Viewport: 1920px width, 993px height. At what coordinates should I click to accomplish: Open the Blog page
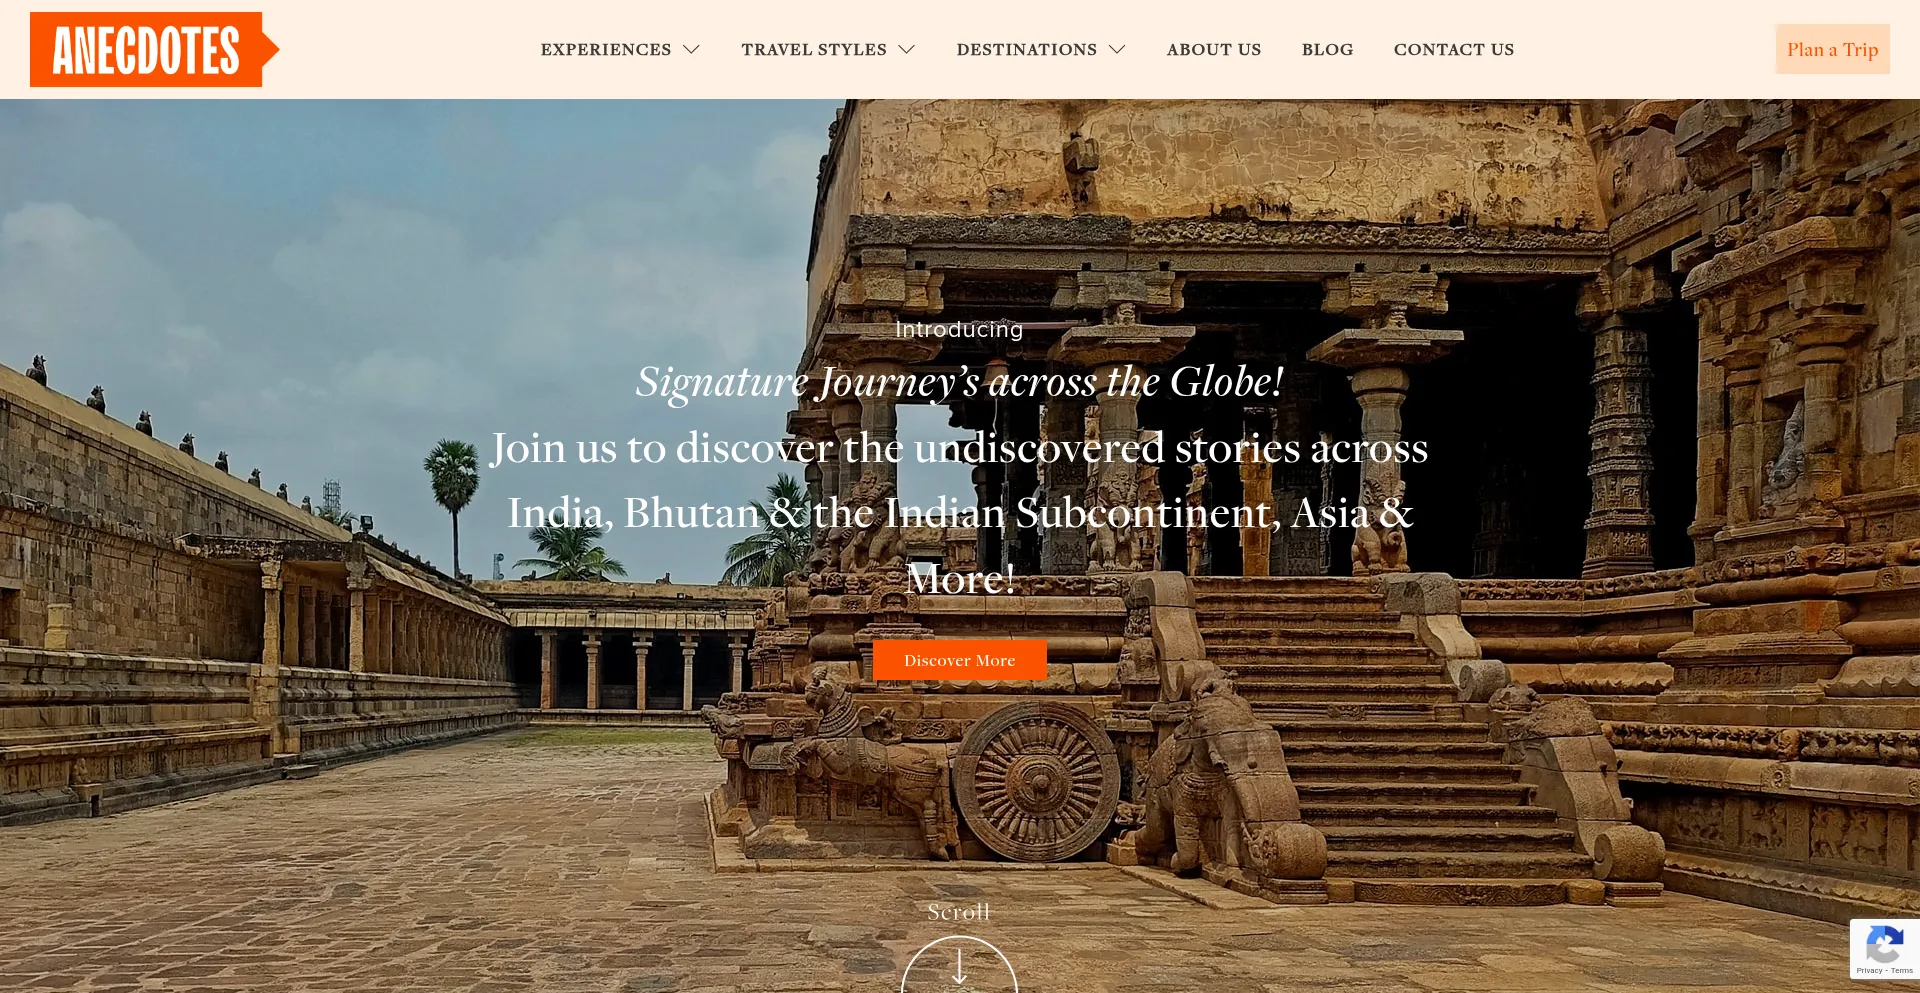point(1328,49)
